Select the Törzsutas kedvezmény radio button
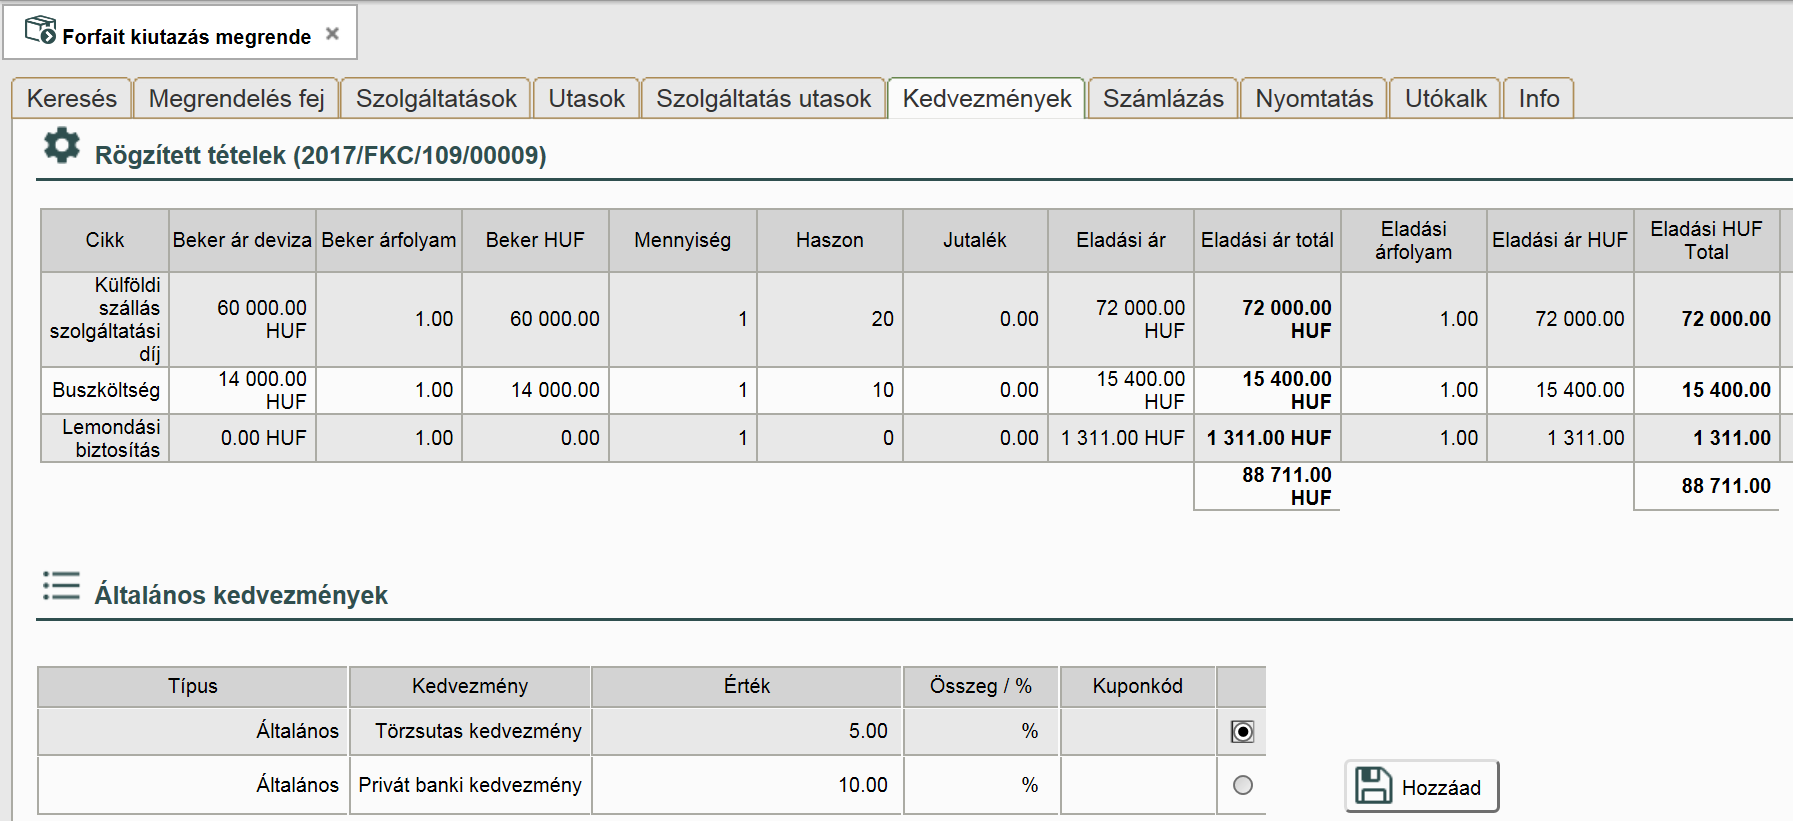The height and width of the screenshot is (821, 1793). pyautogui.click(x=1242, y=732)
